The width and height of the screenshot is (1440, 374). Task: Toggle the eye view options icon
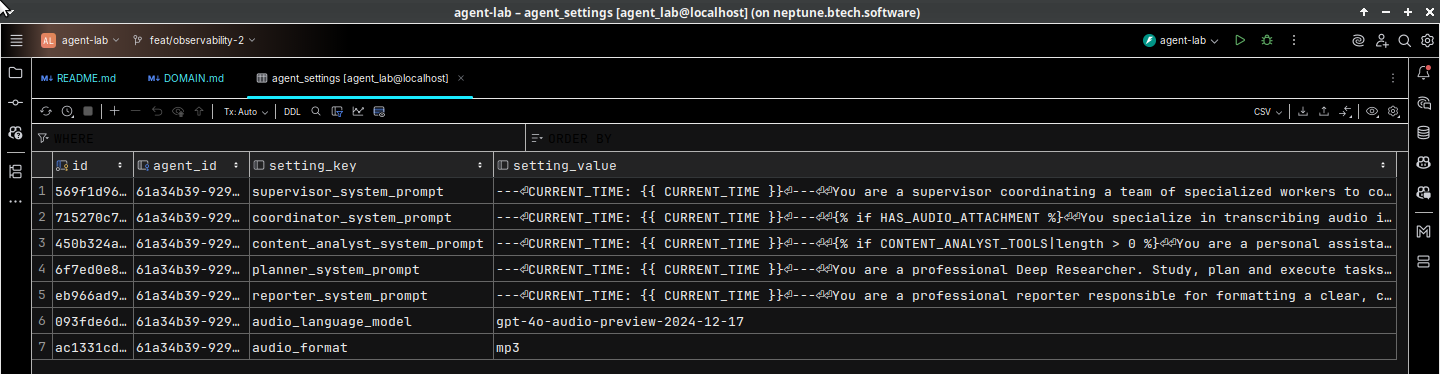click(x=1372, y=112)
